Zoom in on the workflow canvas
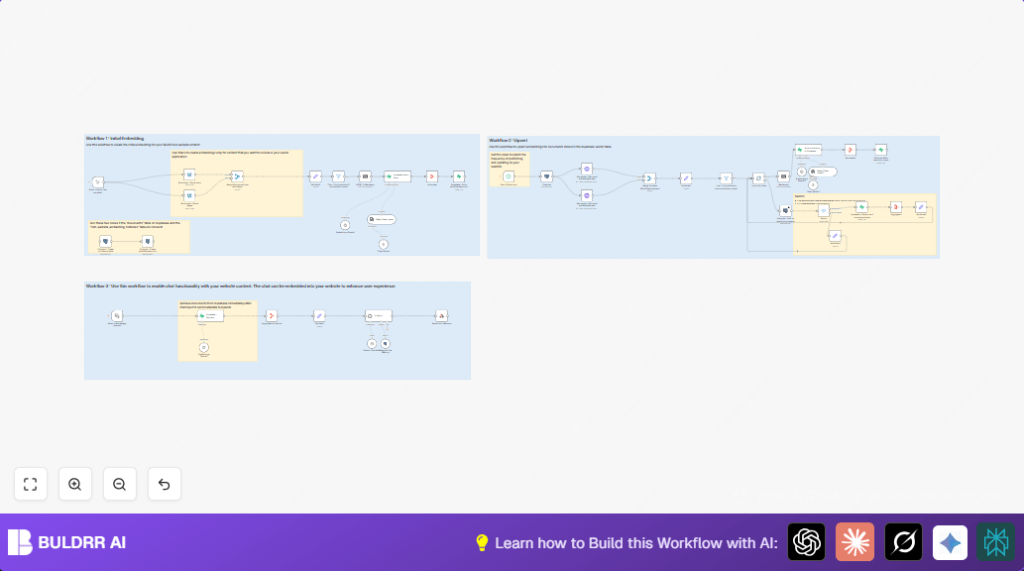 click(75, 484)
